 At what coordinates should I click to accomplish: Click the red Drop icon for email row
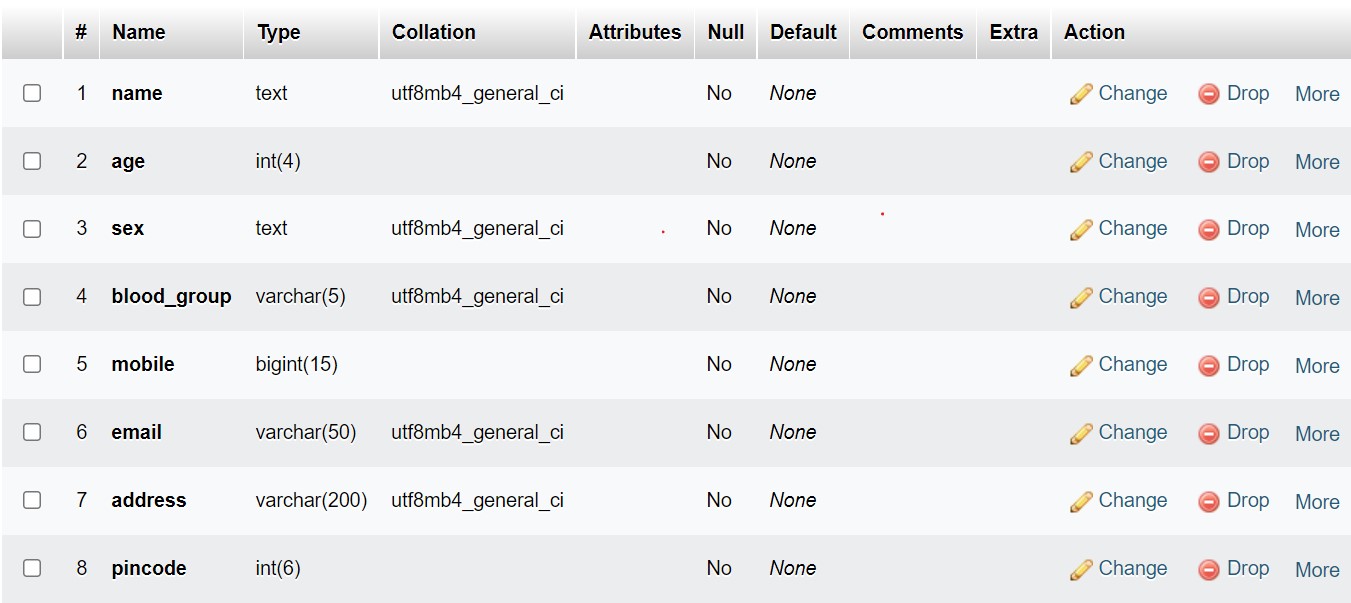coord(1209,434)
